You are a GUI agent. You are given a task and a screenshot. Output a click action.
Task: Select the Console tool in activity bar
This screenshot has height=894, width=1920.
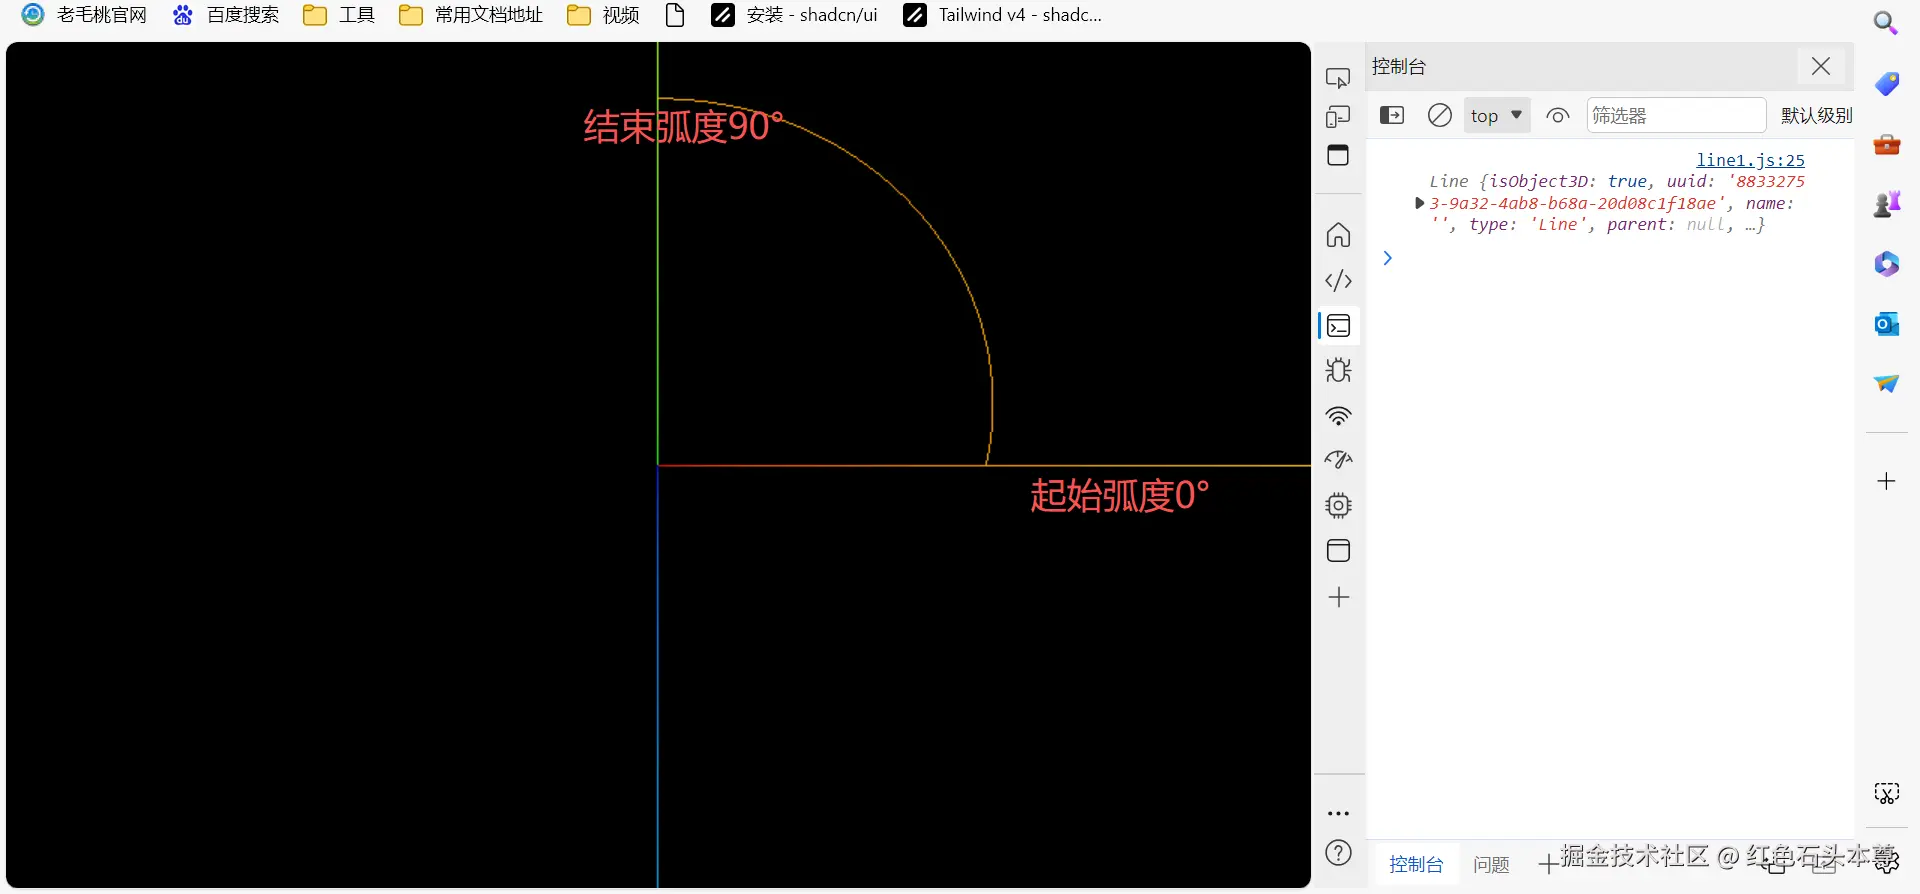point(1338,326)
